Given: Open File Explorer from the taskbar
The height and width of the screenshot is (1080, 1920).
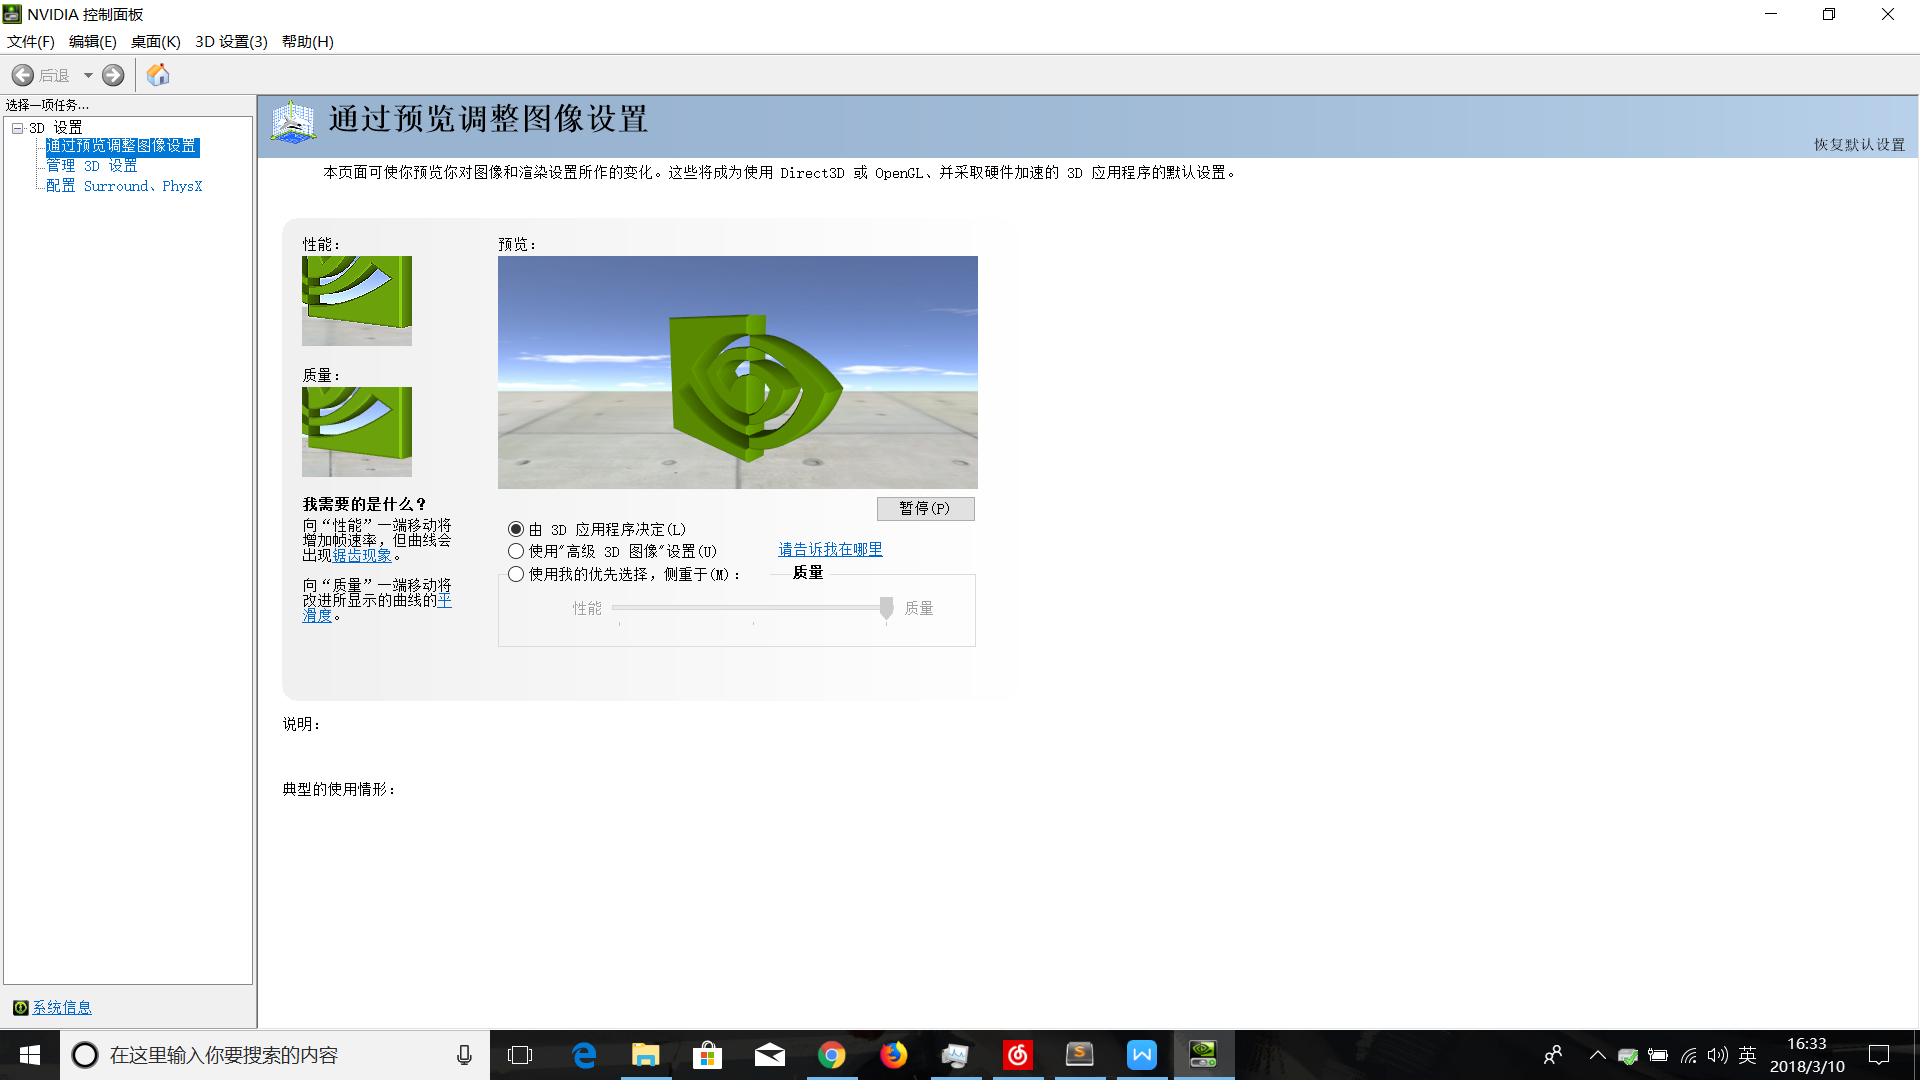Looking at the screenshot, I should 646,1055.
